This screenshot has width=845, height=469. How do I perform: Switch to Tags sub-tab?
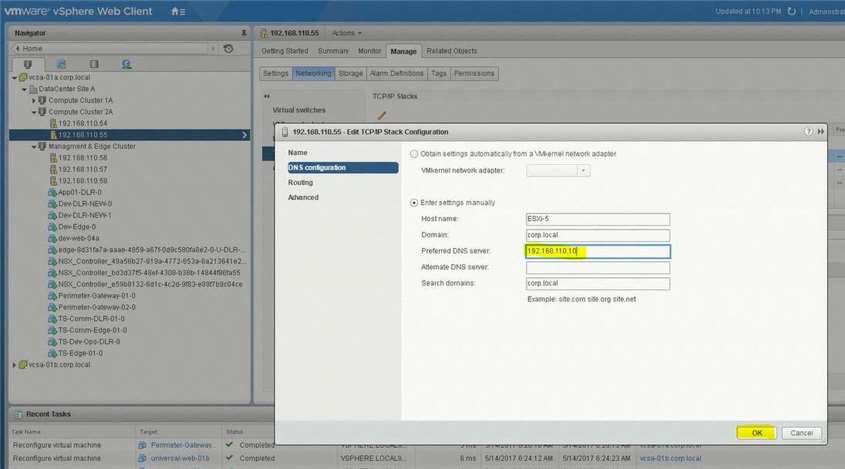(439, 73)
